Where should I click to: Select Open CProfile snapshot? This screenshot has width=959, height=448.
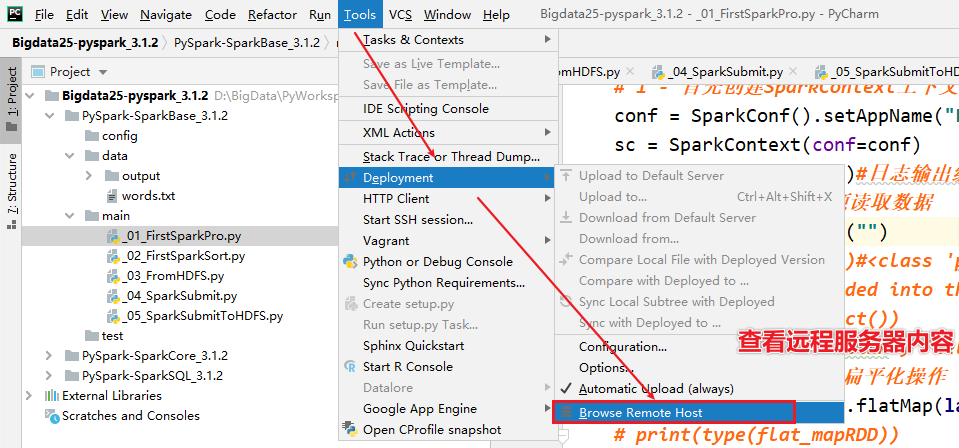click(448, 430)
